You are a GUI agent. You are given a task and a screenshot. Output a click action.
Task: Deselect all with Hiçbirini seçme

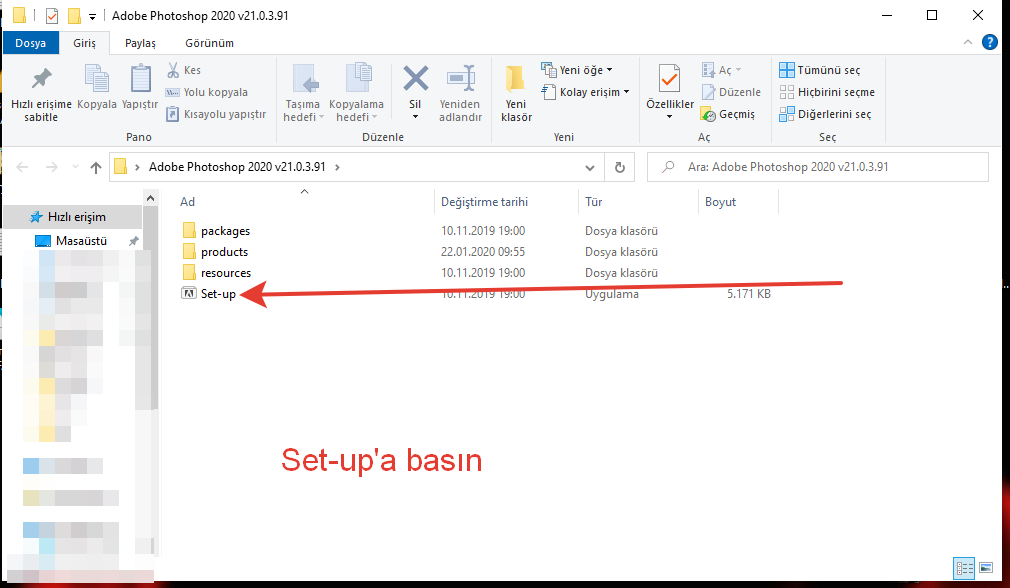tap(827, 92)
